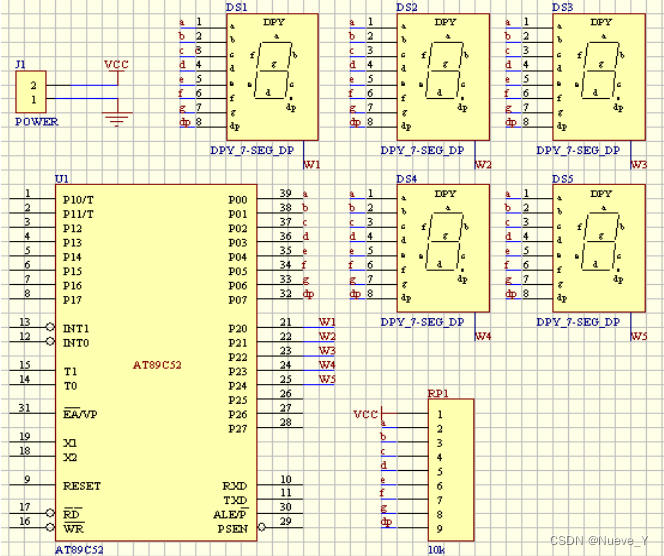The width and height of the screenshot is (664, 556).
Task: Click the W1 net label at P20
Action: [327, 322]
